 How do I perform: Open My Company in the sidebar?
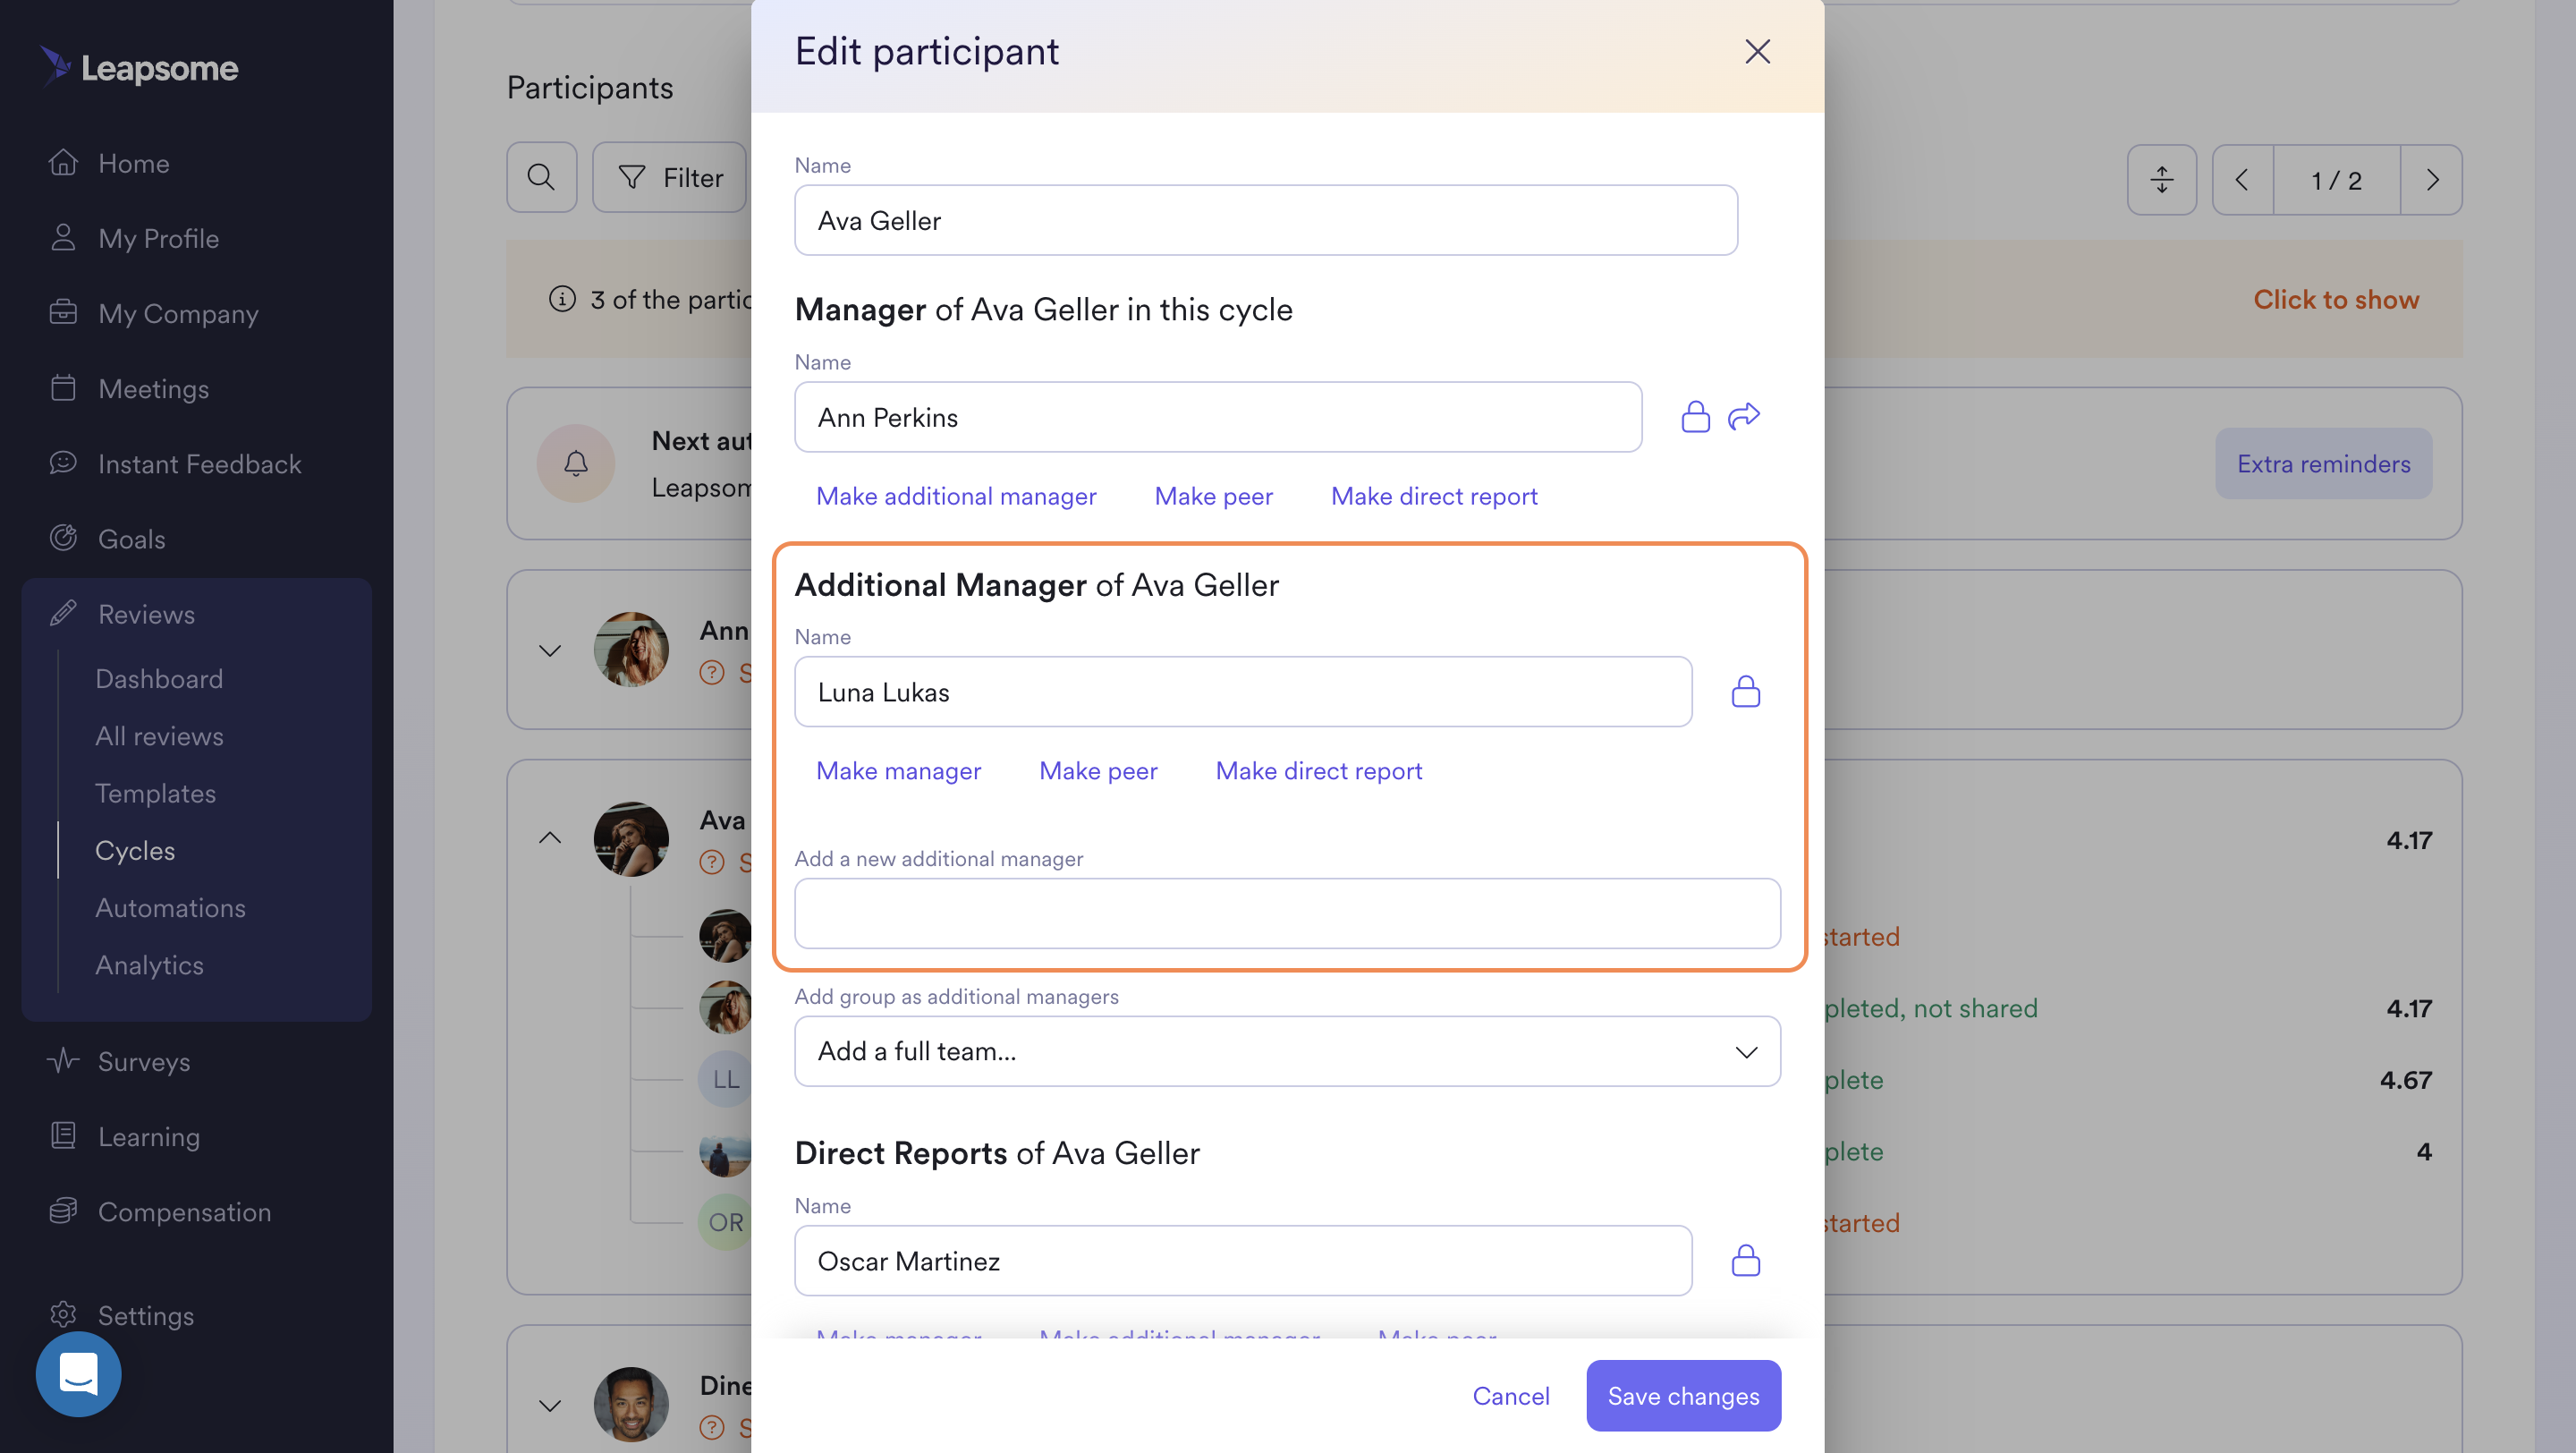(x=178, y=313)
